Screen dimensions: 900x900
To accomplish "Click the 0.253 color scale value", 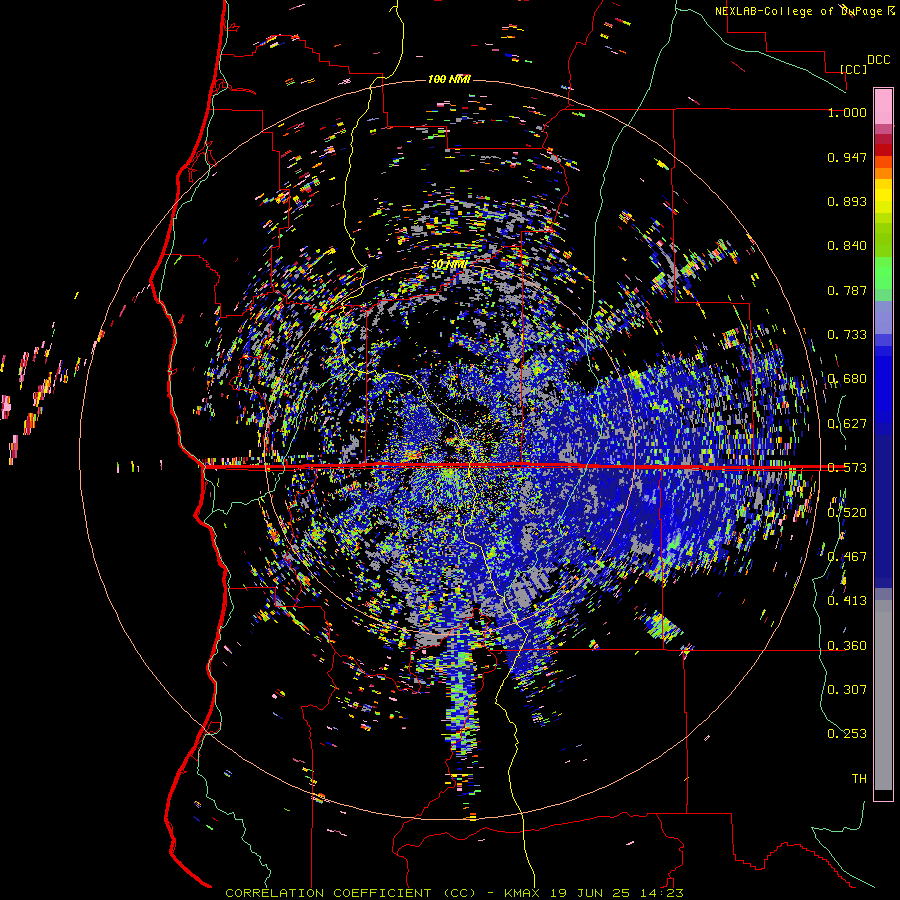I will 847,734.
